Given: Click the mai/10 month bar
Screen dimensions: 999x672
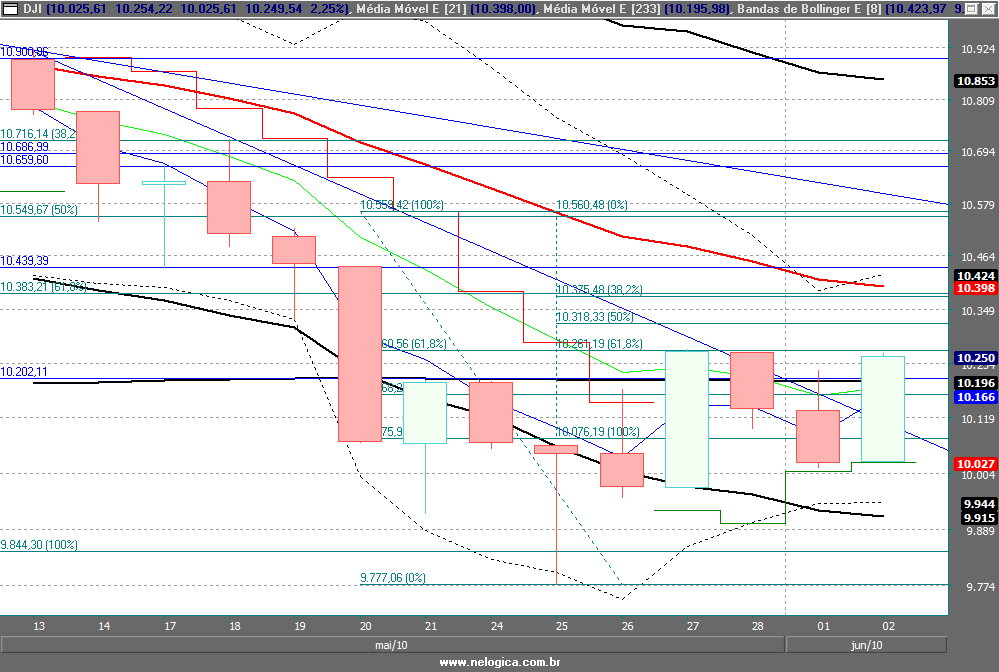Looking at the screenshot, I should click(x=391, y=645).
